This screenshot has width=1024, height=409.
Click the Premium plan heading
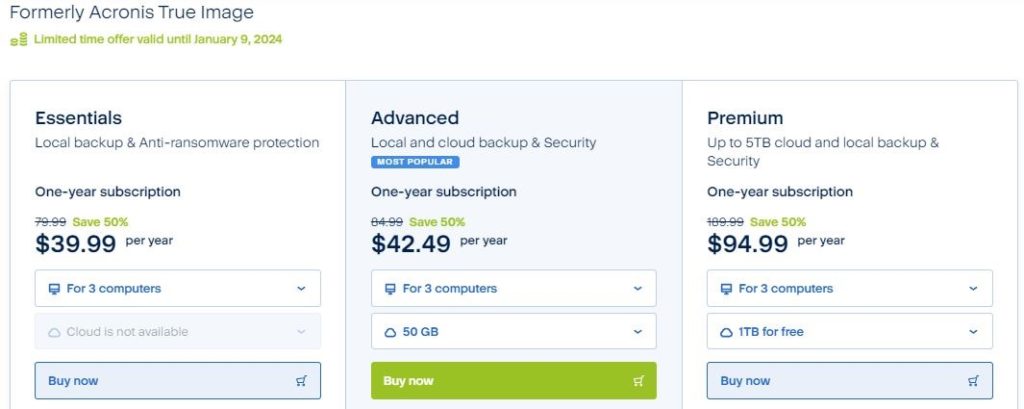coord(745,118)
